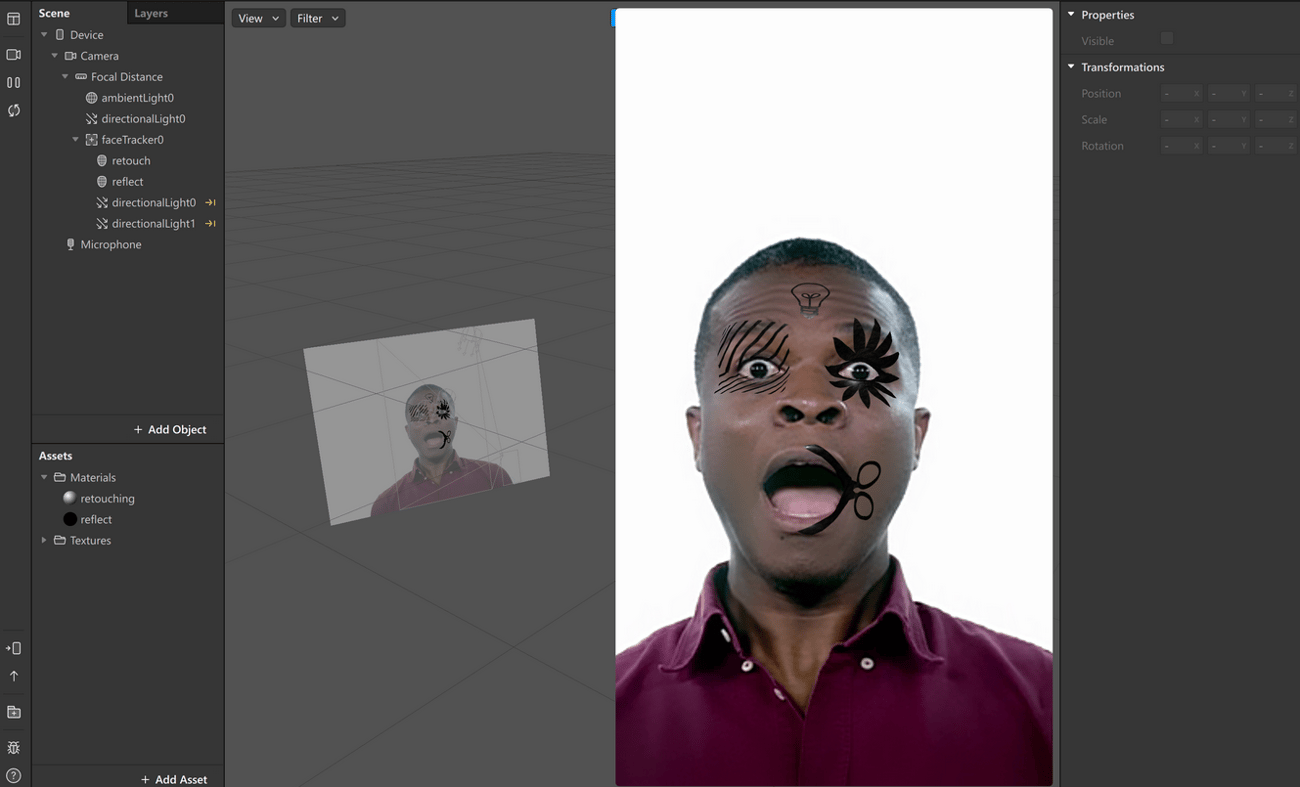
Task: Report a bug using the debug icon
Action: (x=13, y=747)
